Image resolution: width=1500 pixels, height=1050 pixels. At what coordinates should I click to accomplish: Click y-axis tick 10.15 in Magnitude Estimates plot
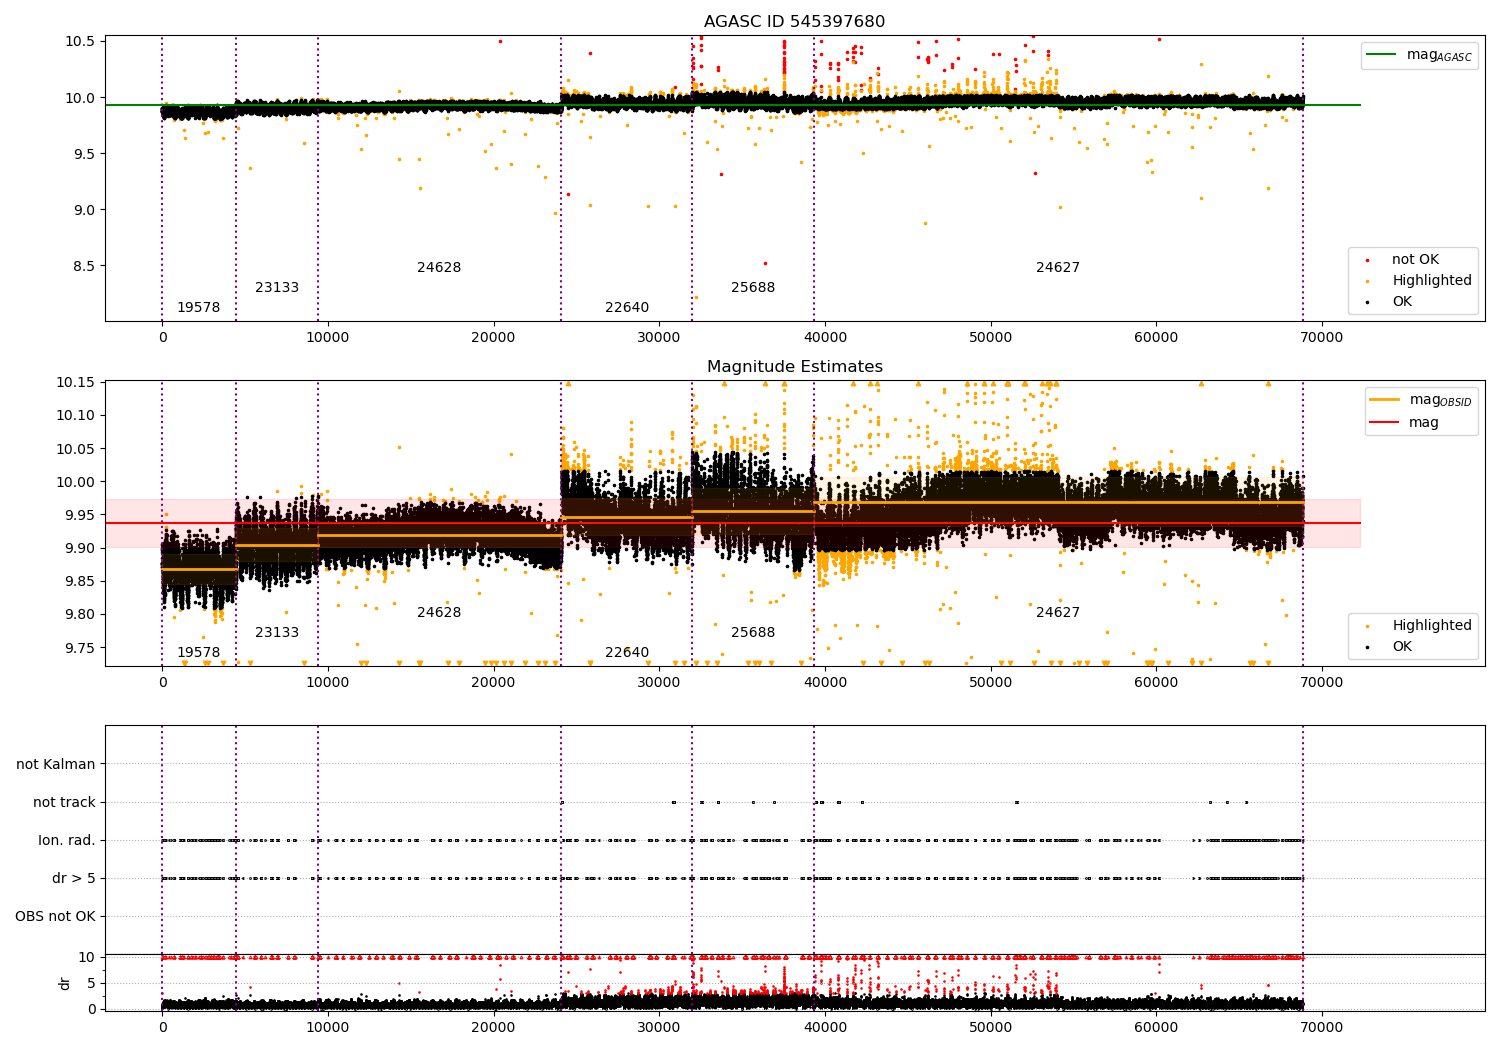[x=78, y=382]
